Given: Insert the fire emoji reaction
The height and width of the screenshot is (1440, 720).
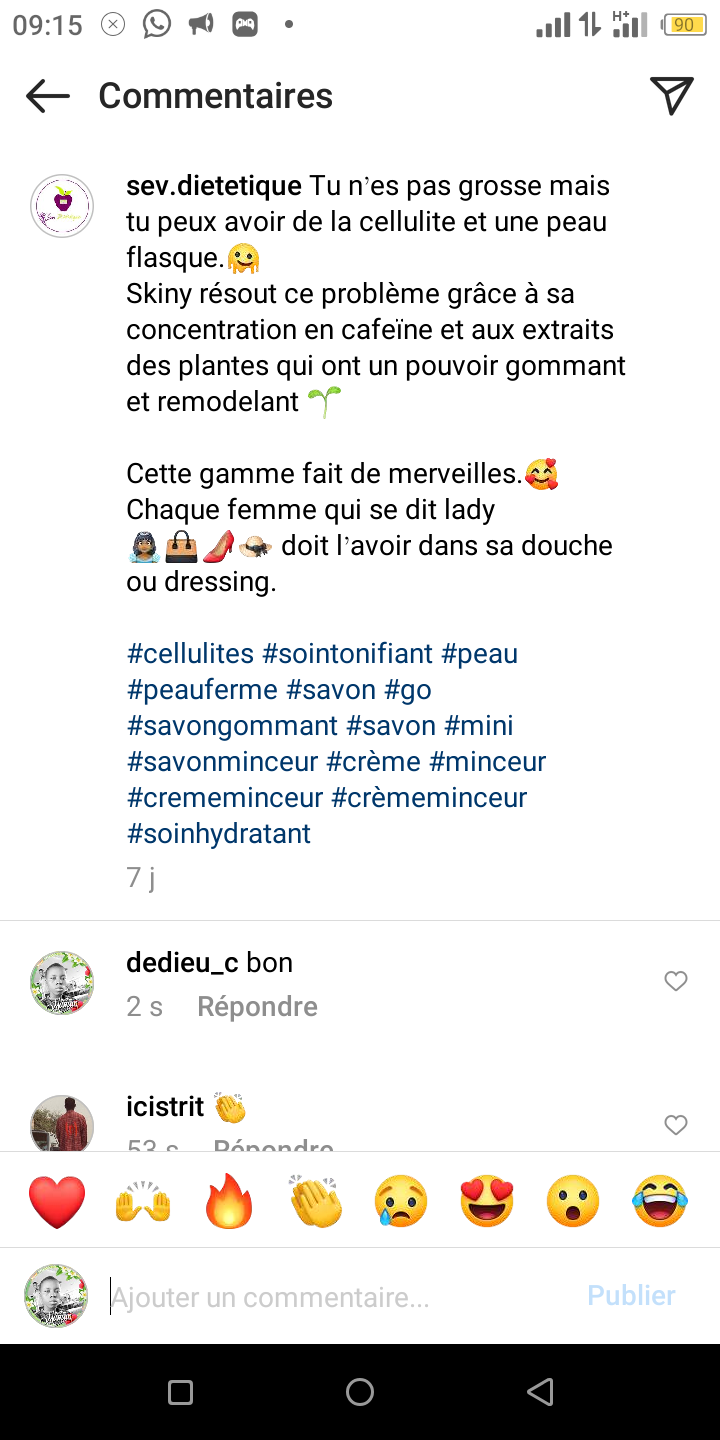Looking at the screenshot, I should tap(229, 1201).
